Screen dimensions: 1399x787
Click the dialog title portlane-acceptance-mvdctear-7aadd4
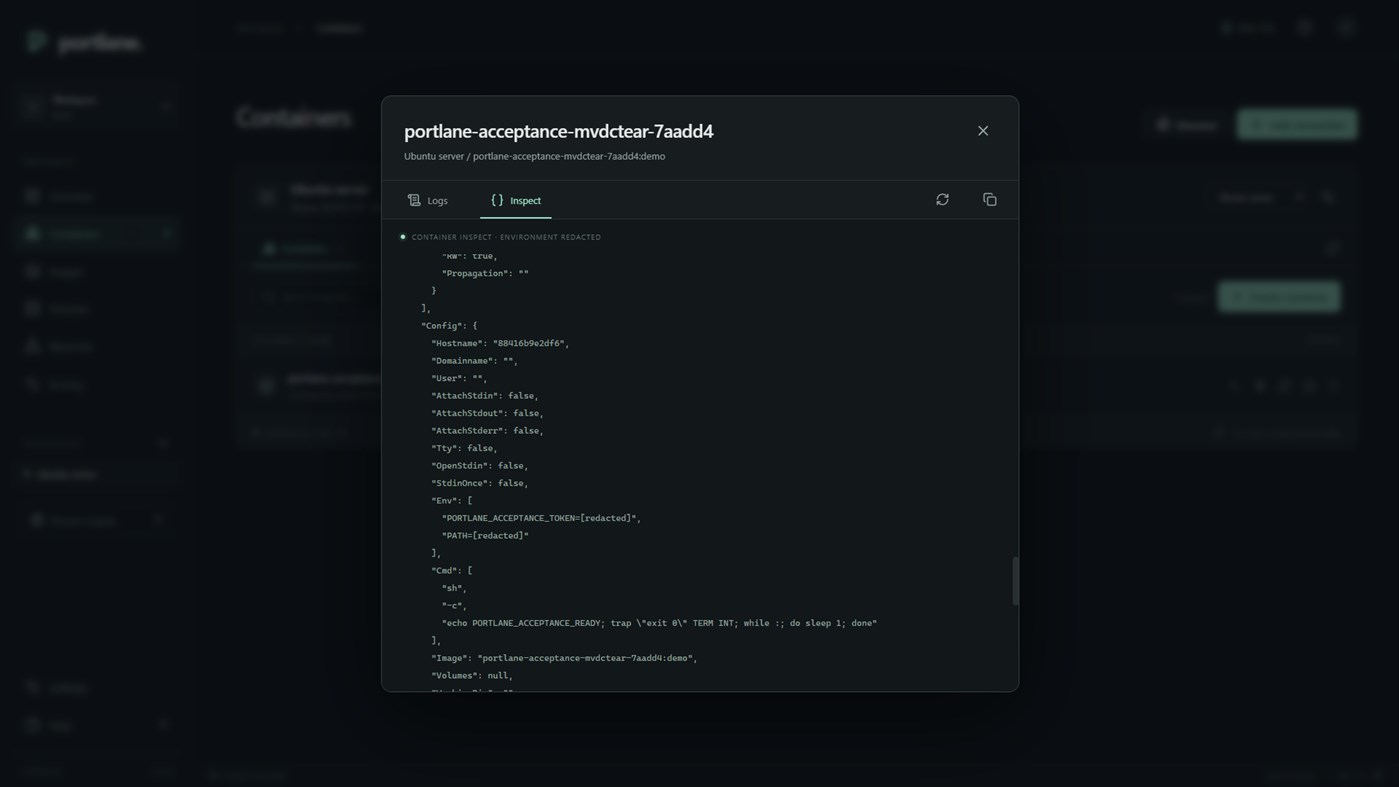point(559,131)
